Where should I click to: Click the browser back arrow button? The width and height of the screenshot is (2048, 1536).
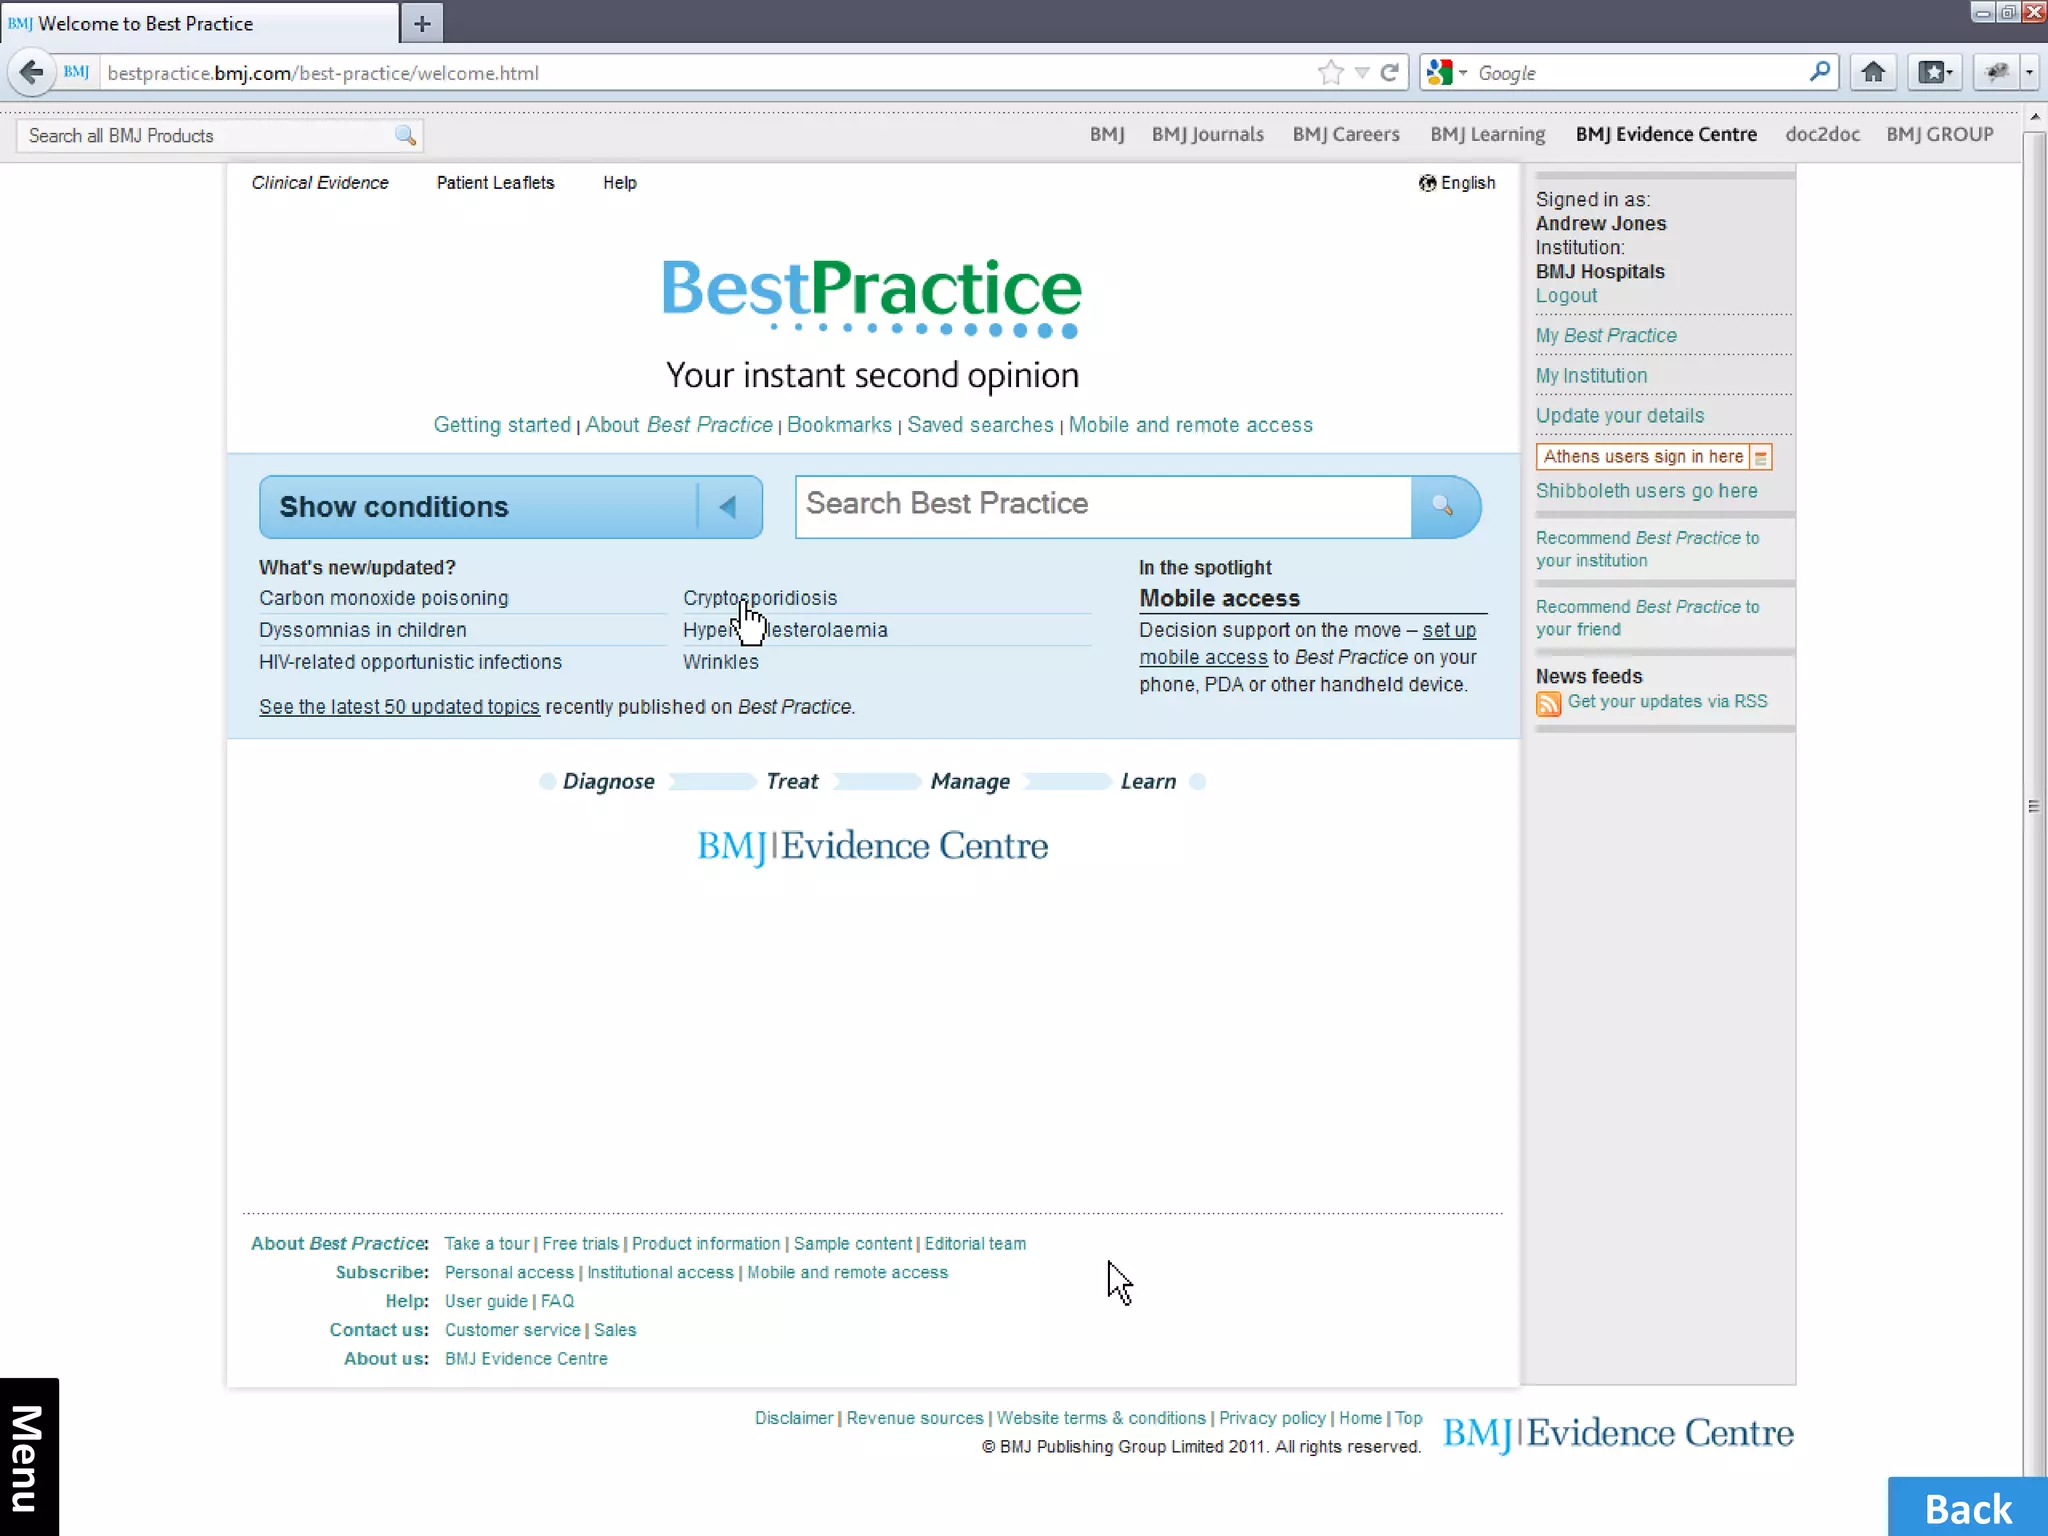31,72
